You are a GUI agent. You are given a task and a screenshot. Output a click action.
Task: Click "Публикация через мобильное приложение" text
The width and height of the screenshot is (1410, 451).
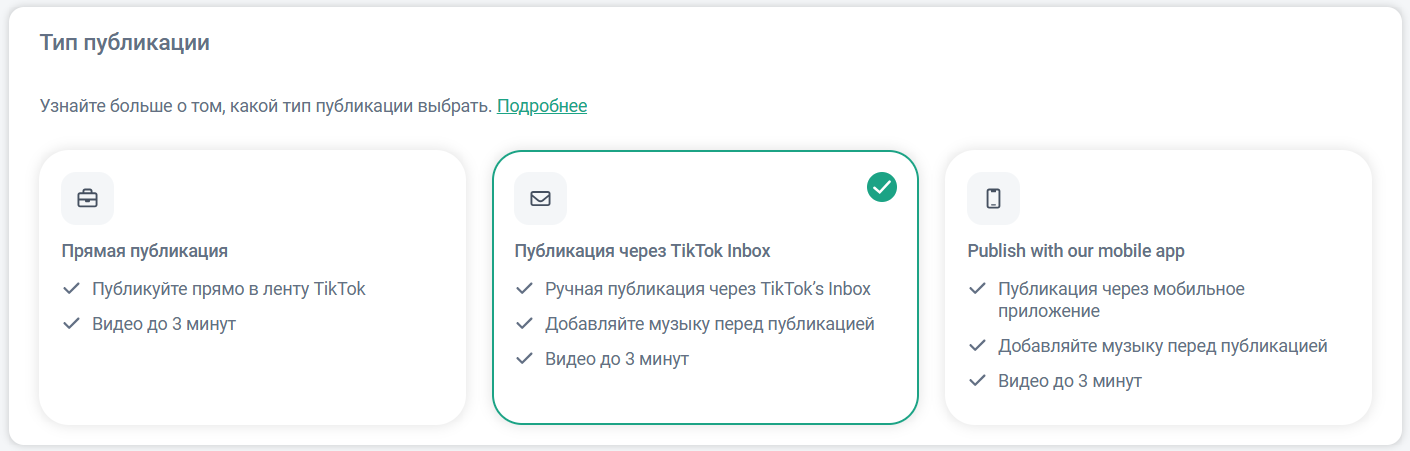1121,299
